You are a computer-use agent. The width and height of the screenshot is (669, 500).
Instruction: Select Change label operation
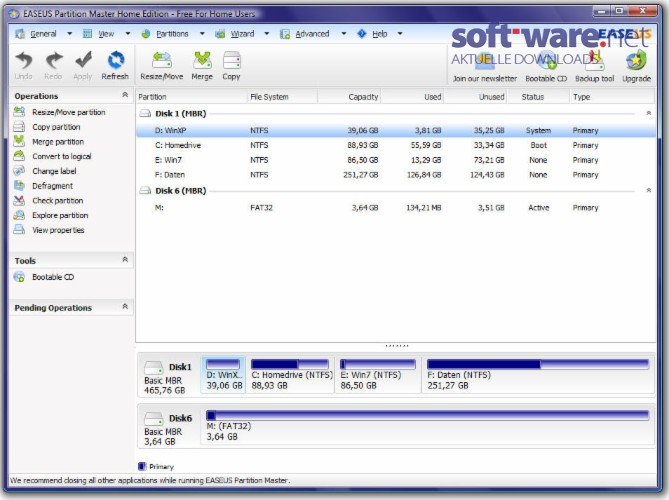[45, 171]
